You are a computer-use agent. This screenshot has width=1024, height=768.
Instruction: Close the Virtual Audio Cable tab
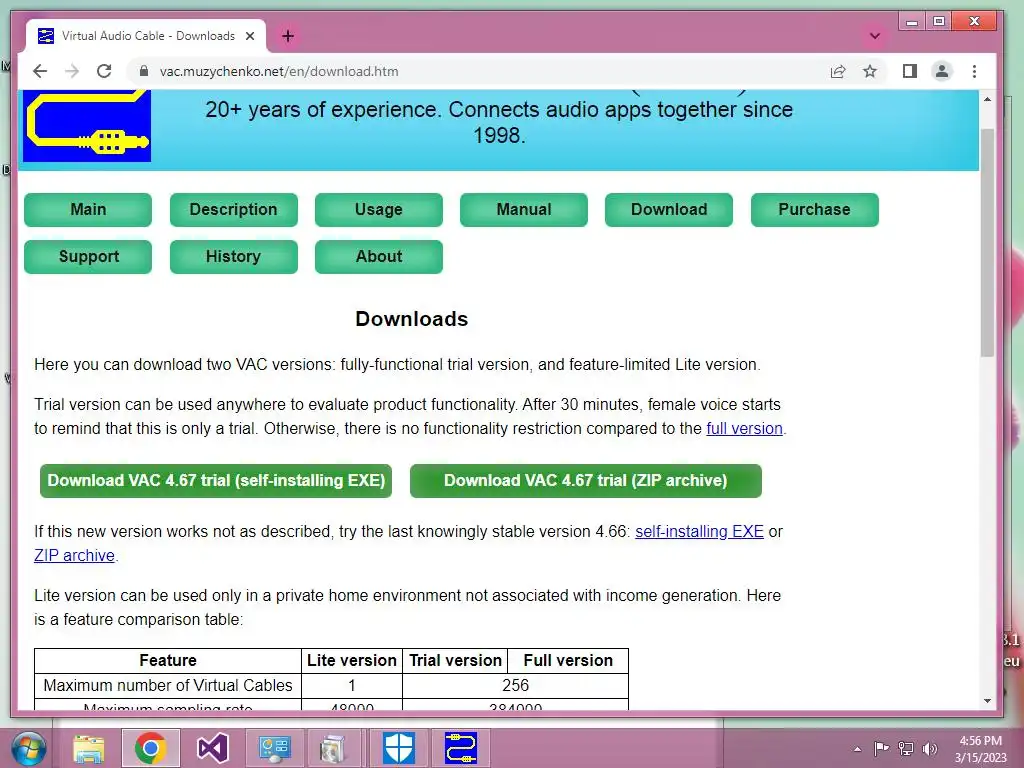(x=249, y=36)
